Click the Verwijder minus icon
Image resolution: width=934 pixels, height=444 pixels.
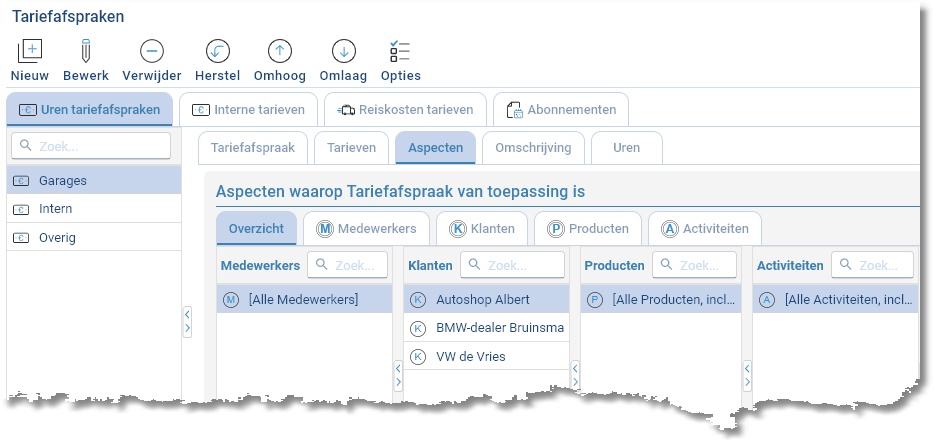(152, 52)
